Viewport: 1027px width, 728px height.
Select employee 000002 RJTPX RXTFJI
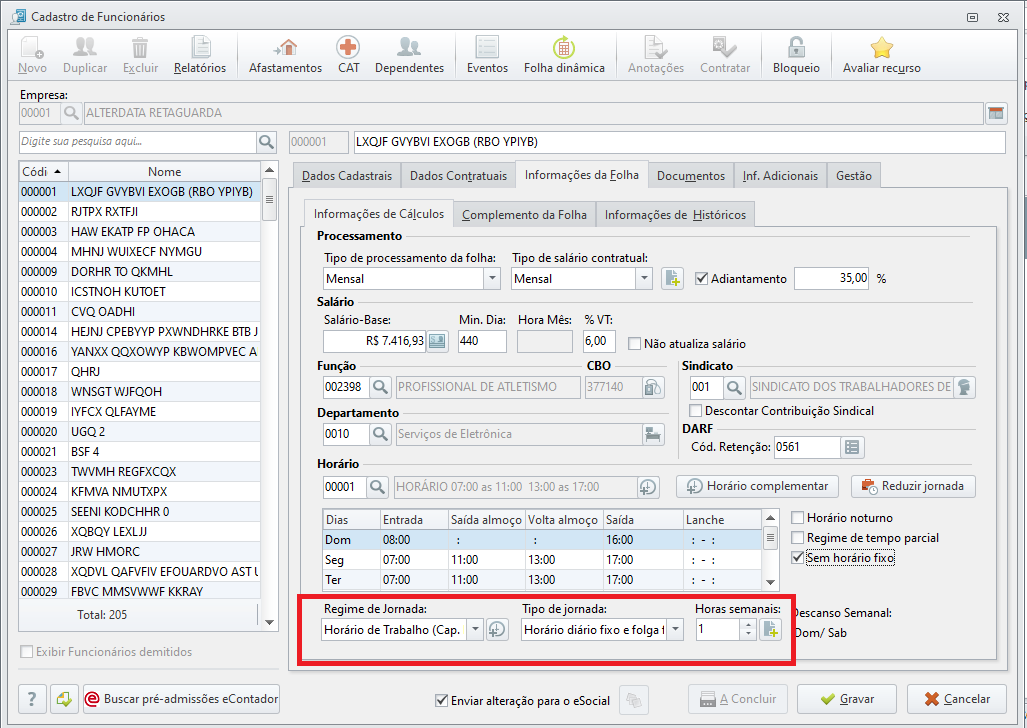(x=140, y=212)
